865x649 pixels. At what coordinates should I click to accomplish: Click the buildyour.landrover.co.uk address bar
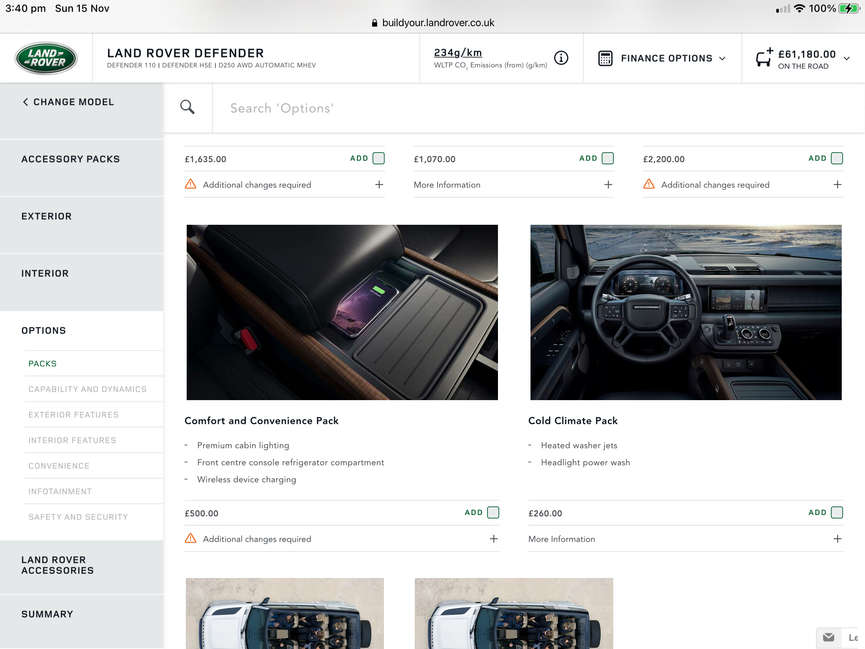tap(432, 23)
